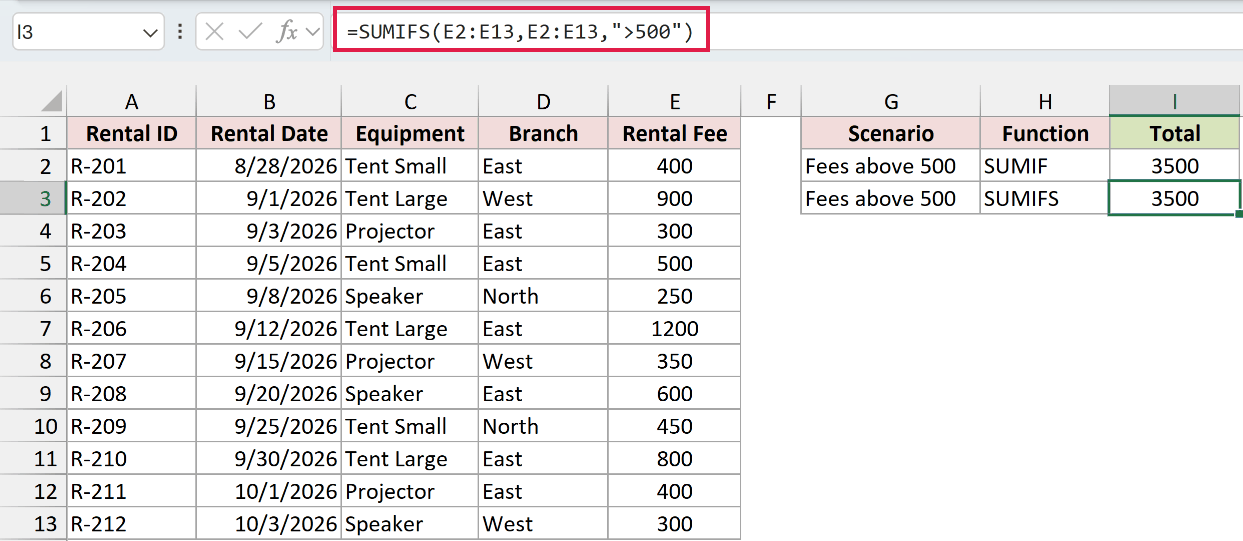The image size is (1243, 541).
Task: Select the rental fee cell 1200
Action: pyautogui.click(x=675, y=328)
